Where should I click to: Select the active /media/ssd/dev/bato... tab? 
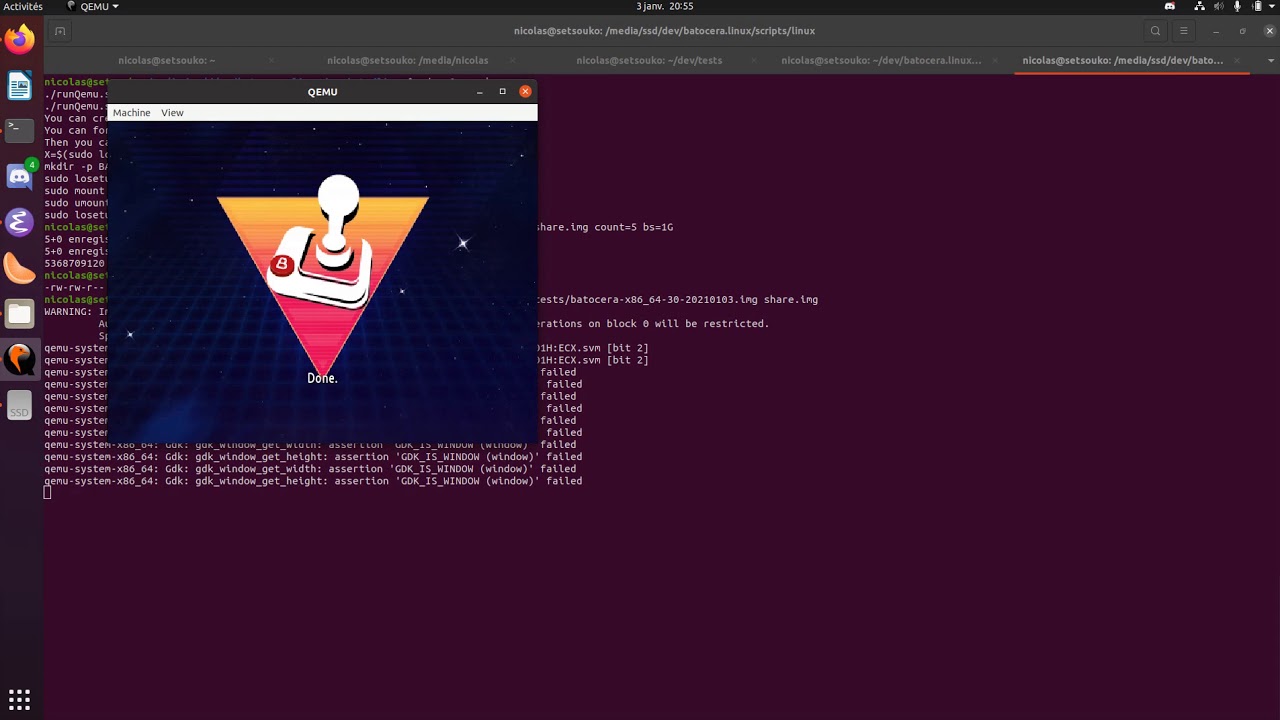pyautogui.click(x=1122, y=60)
